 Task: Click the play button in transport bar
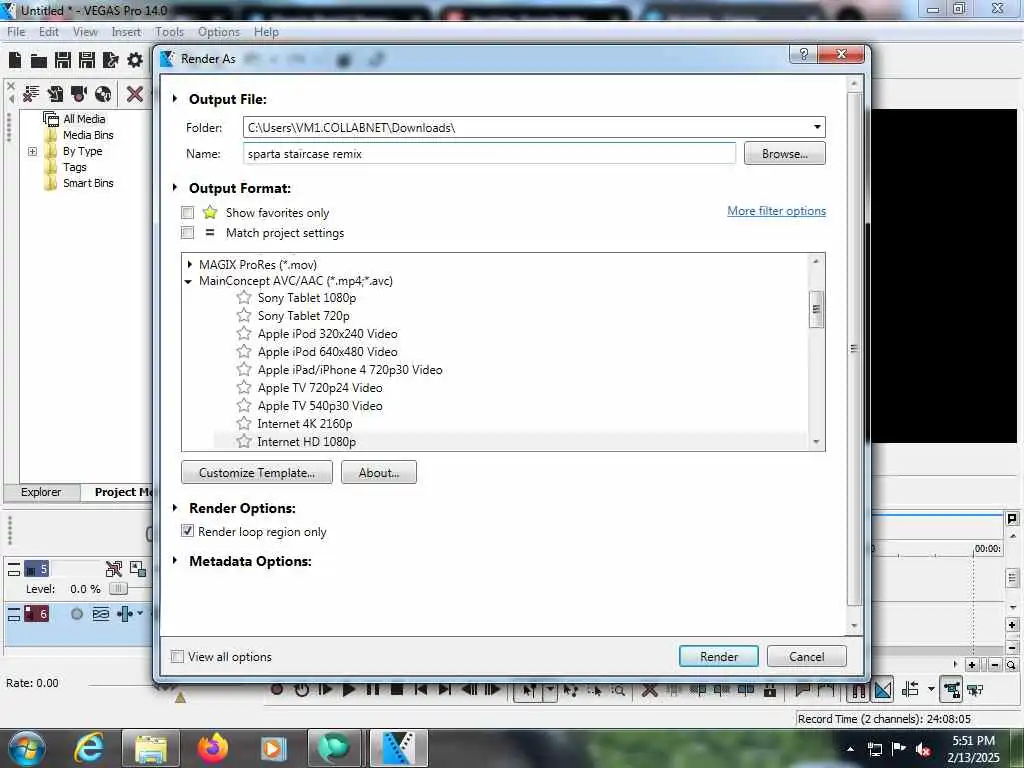[349, 689]
